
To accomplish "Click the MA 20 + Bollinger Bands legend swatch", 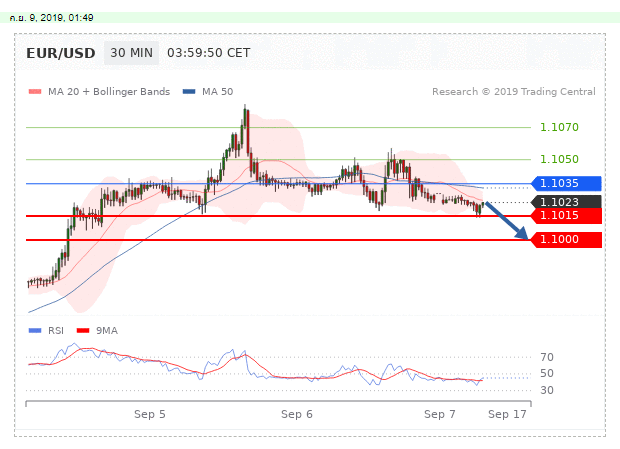I will point(35,92).
